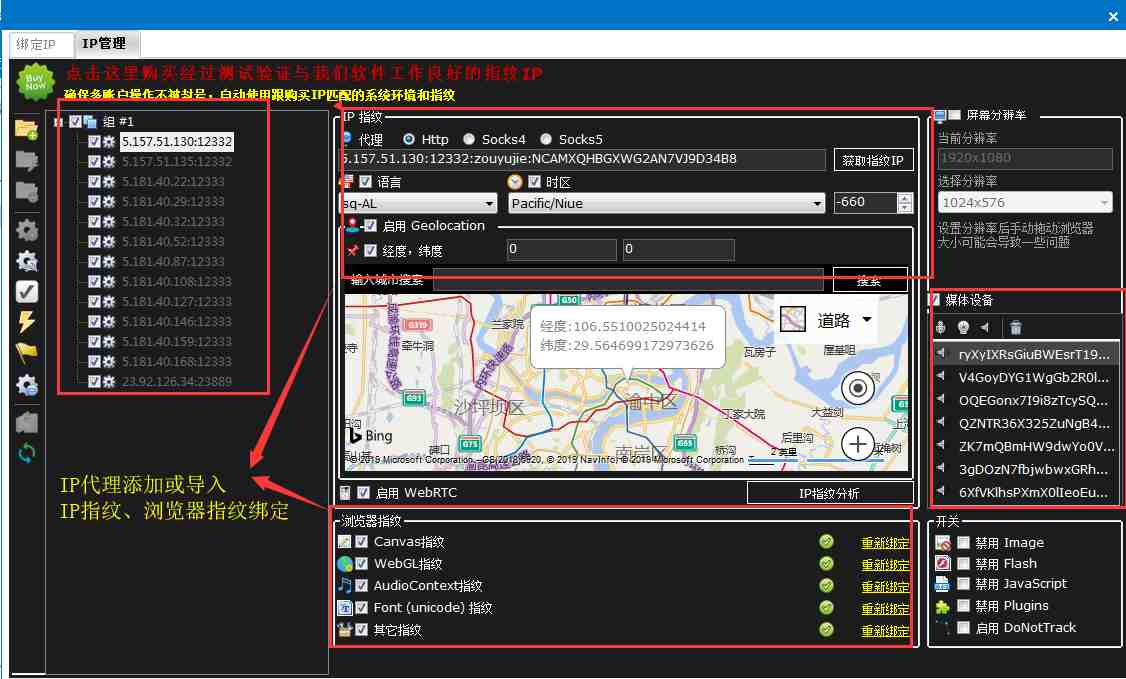Click the -660 offset stepper arrows
Screen dimensions: 1126x679
[x=905, y=203]
